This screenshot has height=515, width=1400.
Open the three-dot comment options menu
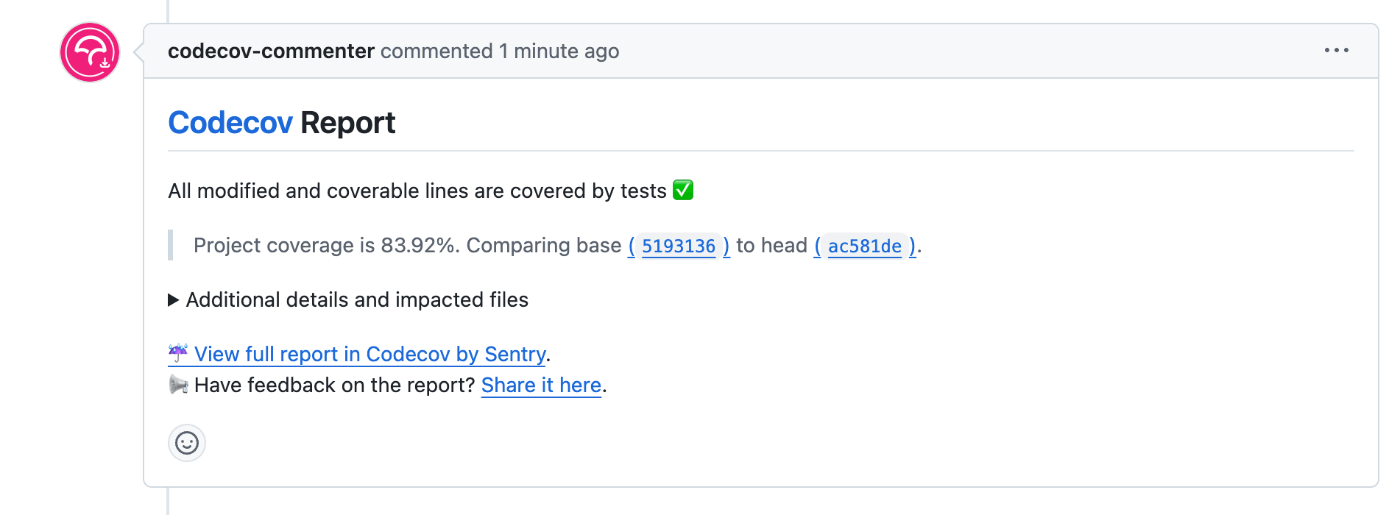point(1336,51)
